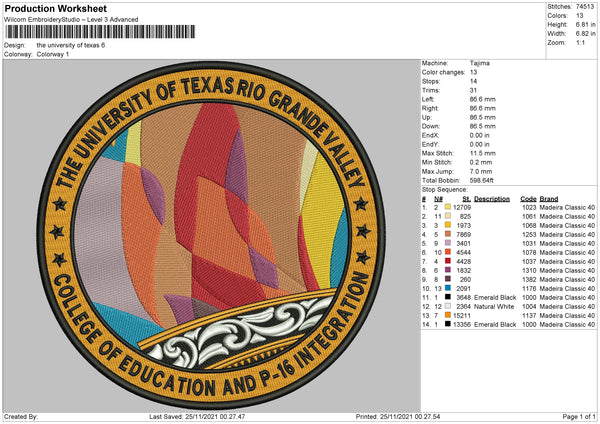Click the black swatch in the 3648 row
Image resolution: width=600 pixels, height=424 pixels.
pyautogui.click(x=448, y=297)
